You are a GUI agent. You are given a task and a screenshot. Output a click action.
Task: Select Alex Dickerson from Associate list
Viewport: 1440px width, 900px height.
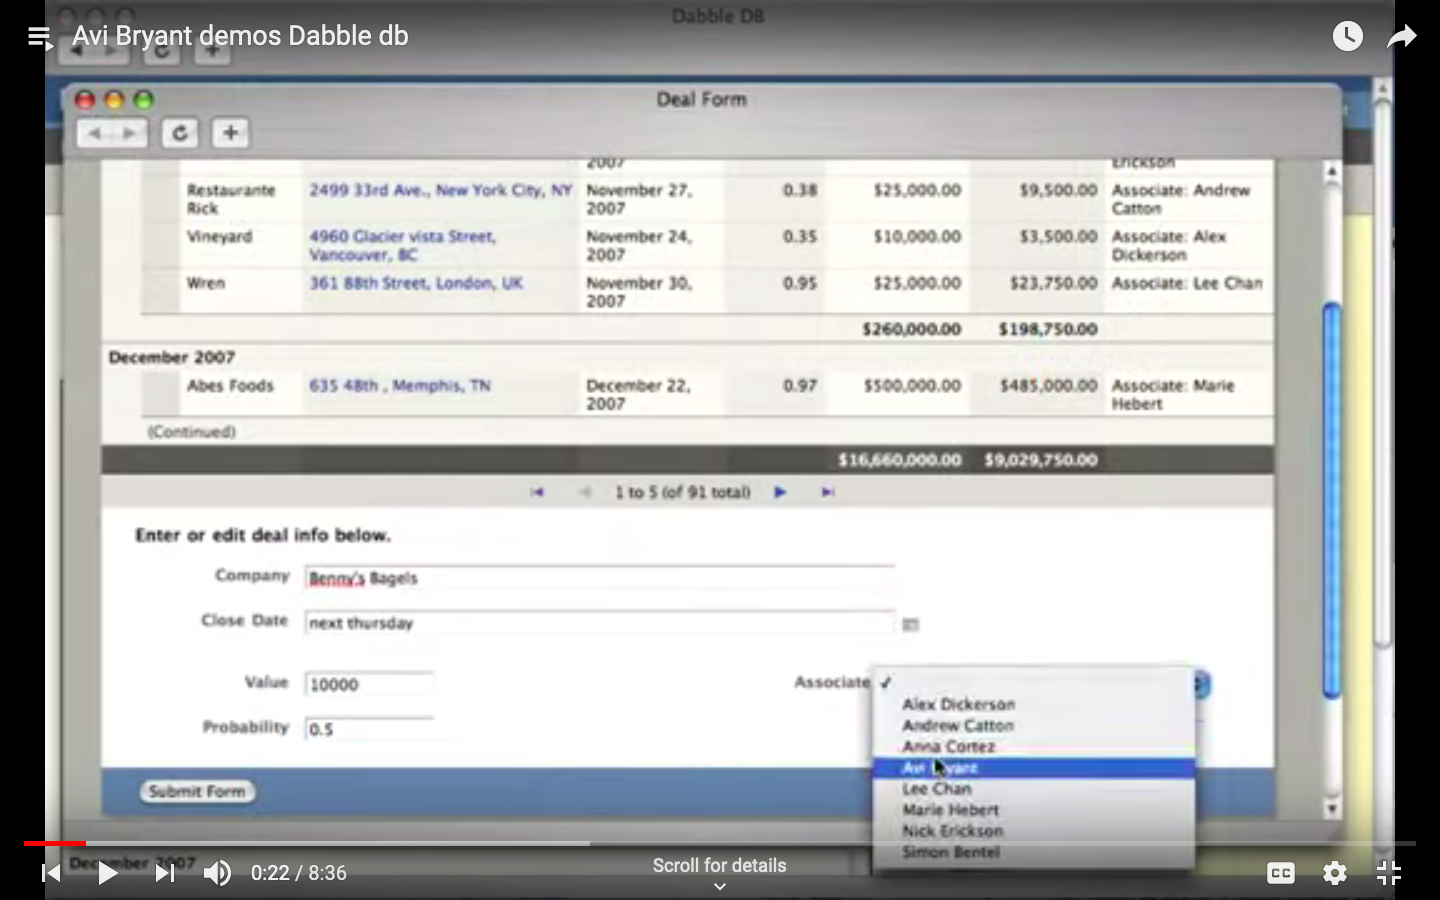coord(1033,704)
